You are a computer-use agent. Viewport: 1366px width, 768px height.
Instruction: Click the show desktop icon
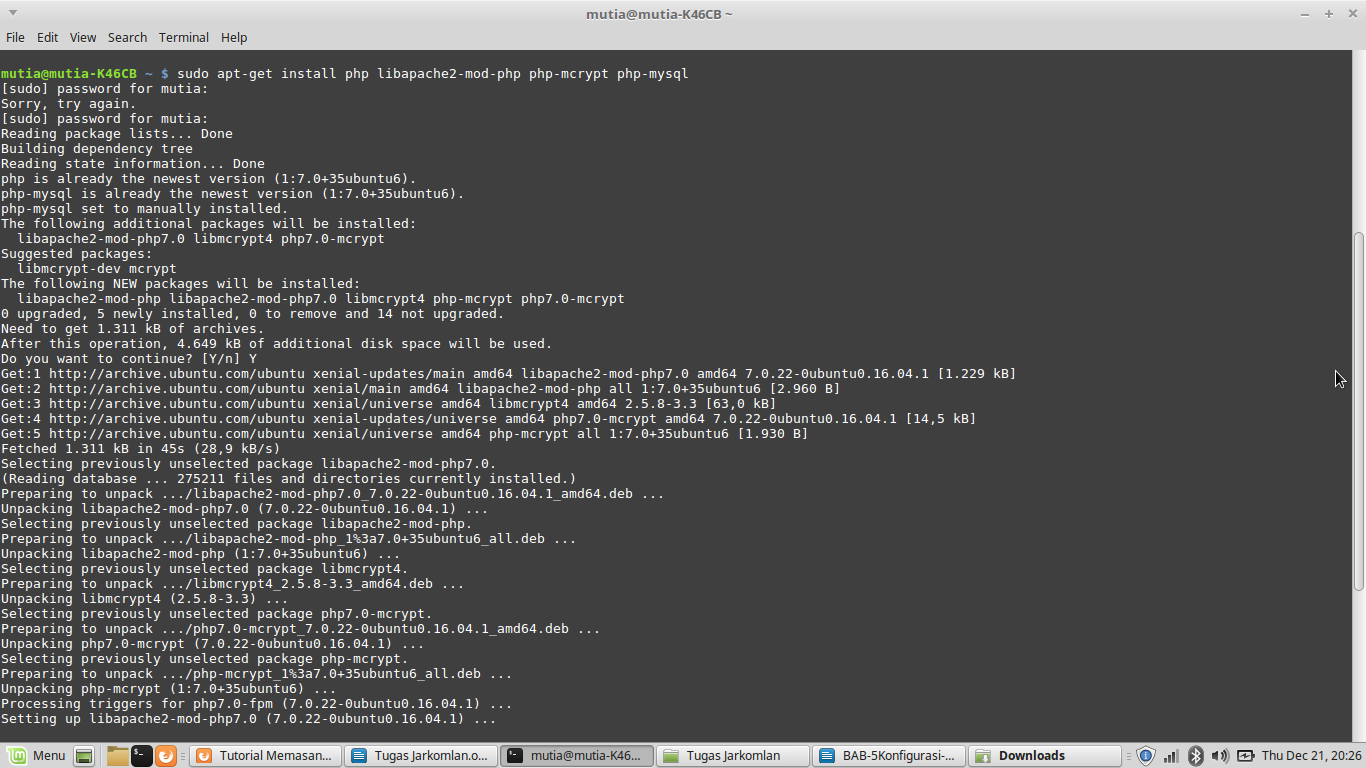click(85, 755)
